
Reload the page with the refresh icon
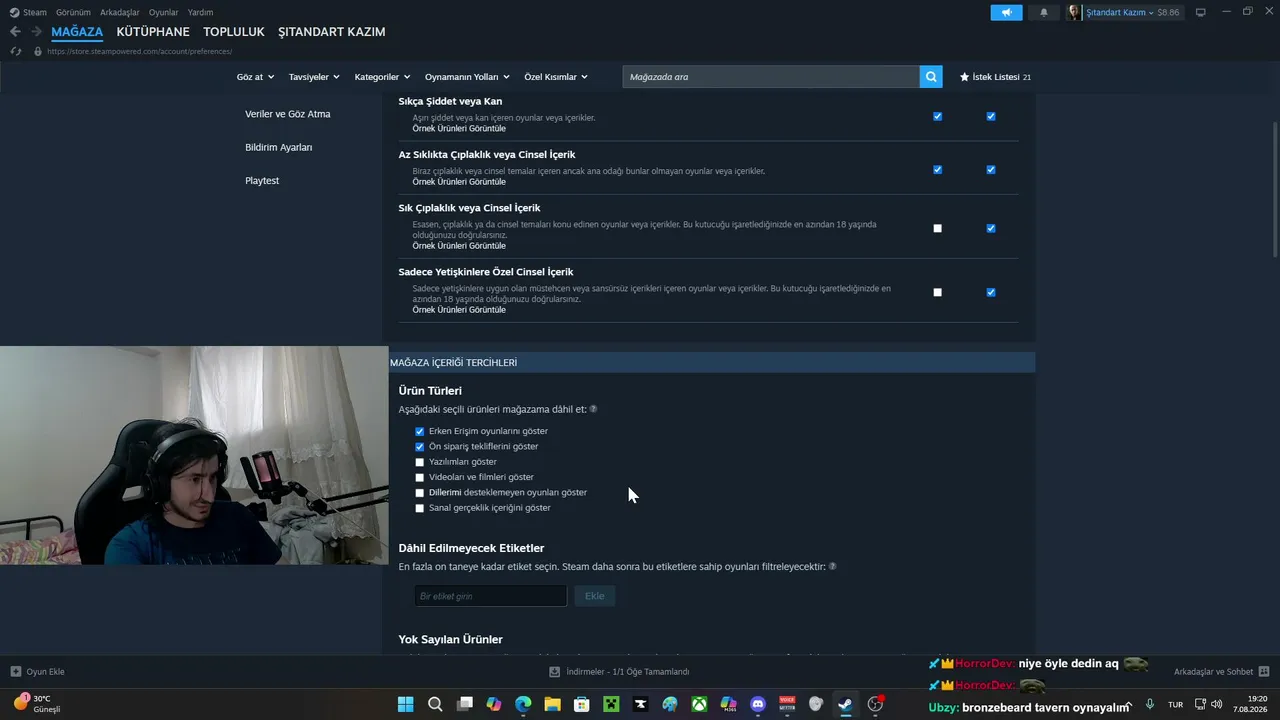click(x=16, y=51)
